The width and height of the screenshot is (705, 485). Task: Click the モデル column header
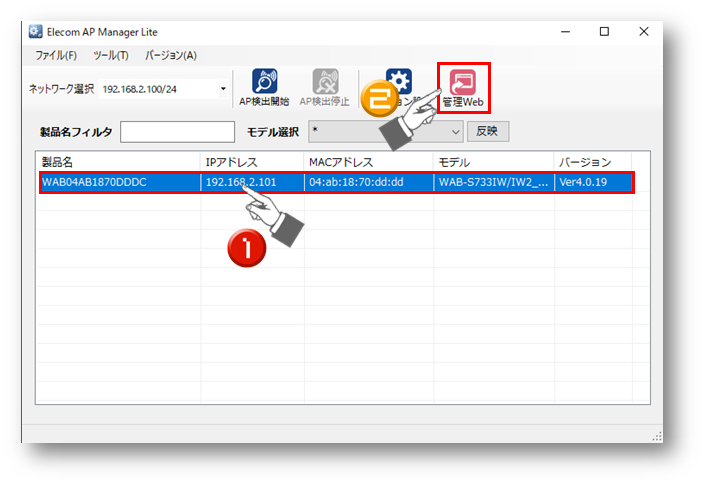(x=494, y=162)
